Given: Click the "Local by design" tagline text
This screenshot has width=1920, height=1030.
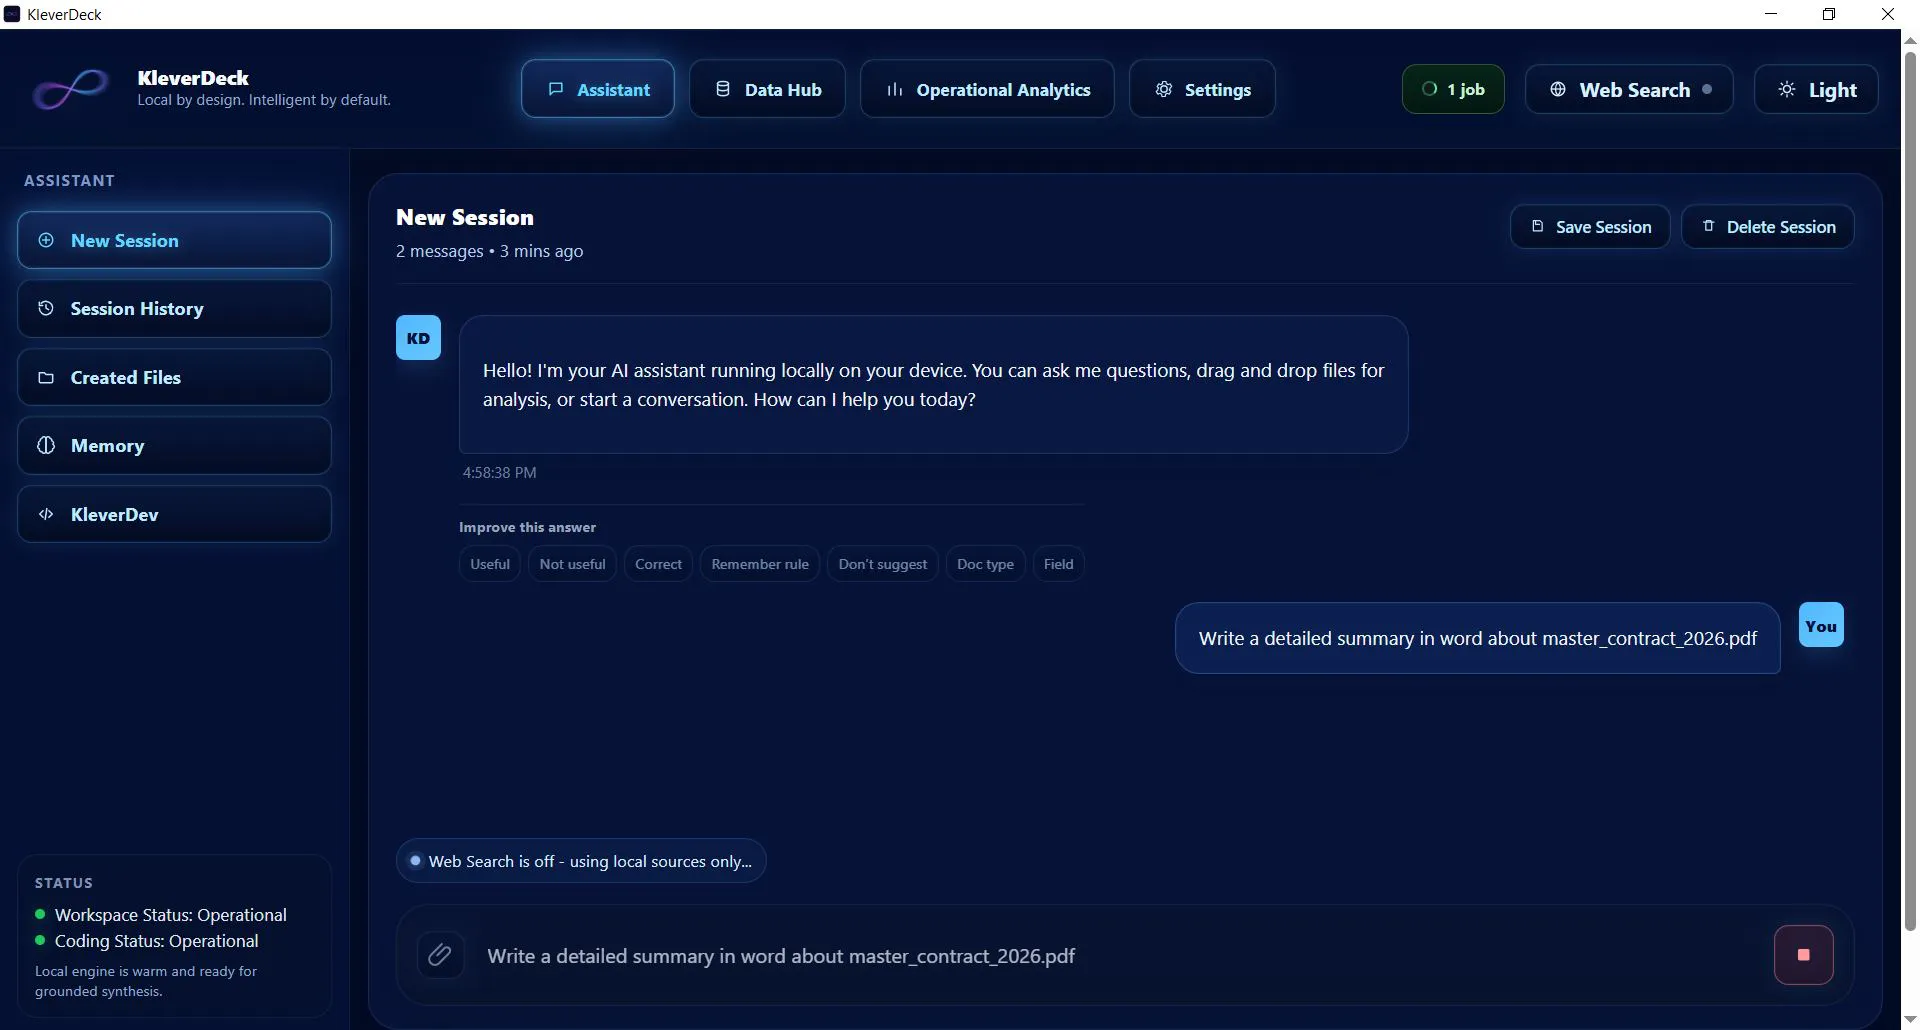Looking at the screenshot, I should click(264, 100).
